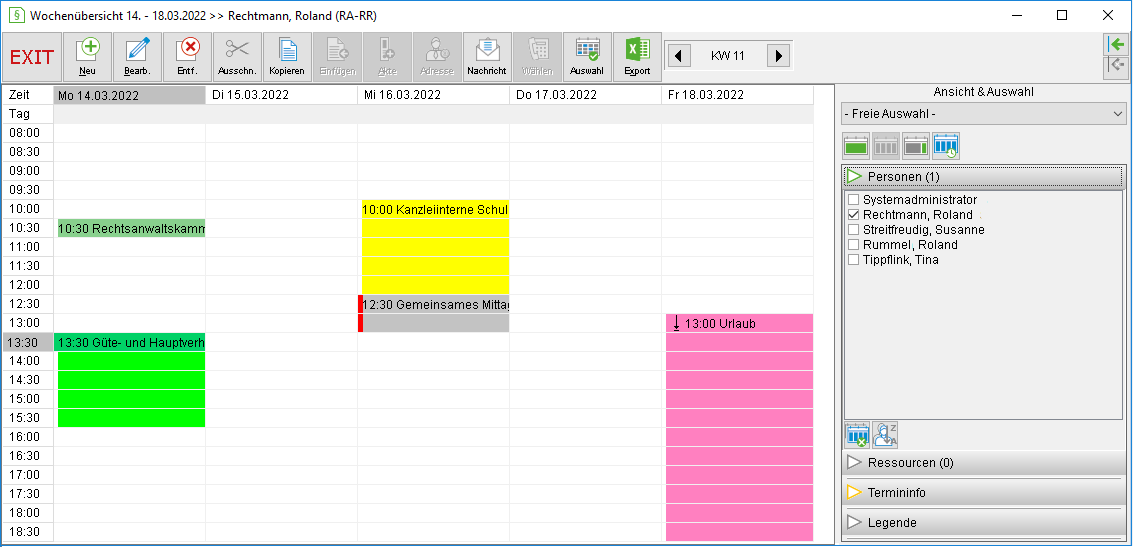Check Streitfreudig, Susanne checkbox
This screenshot has height=547, width=1133.
pos(853,230)
